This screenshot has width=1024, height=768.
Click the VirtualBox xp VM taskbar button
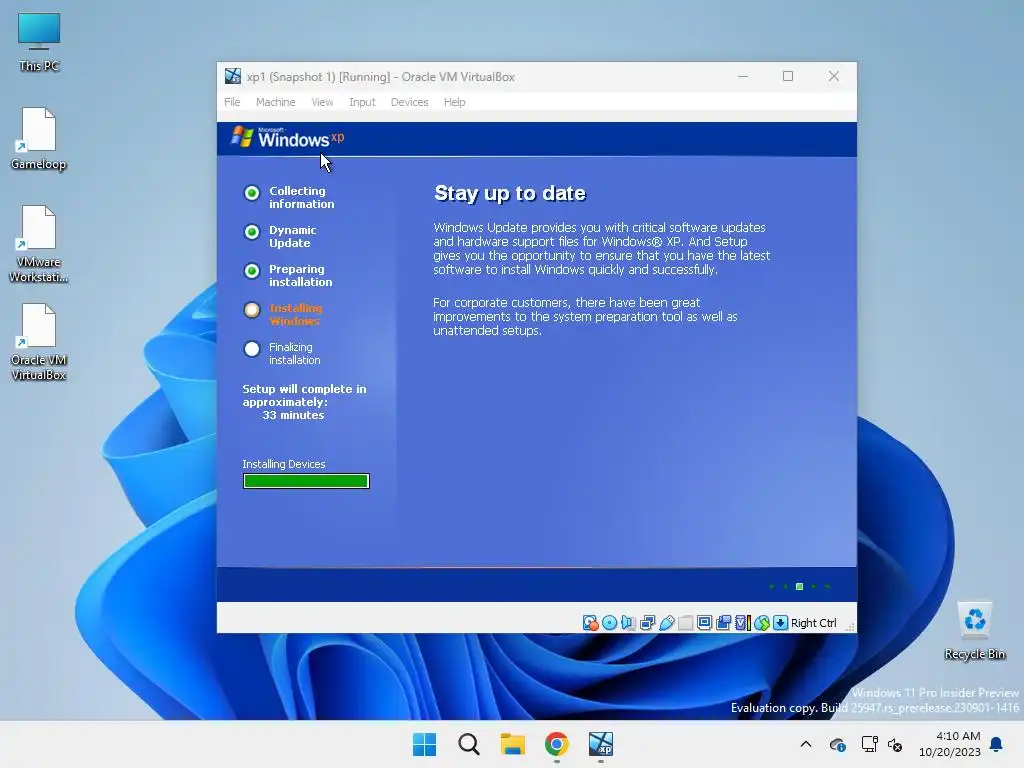(601, 744)
